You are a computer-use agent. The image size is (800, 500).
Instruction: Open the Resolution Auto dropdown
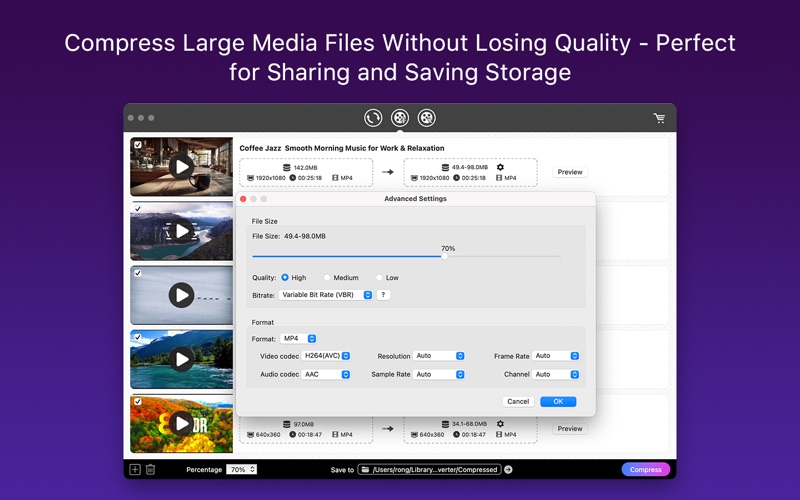point(439,356)
